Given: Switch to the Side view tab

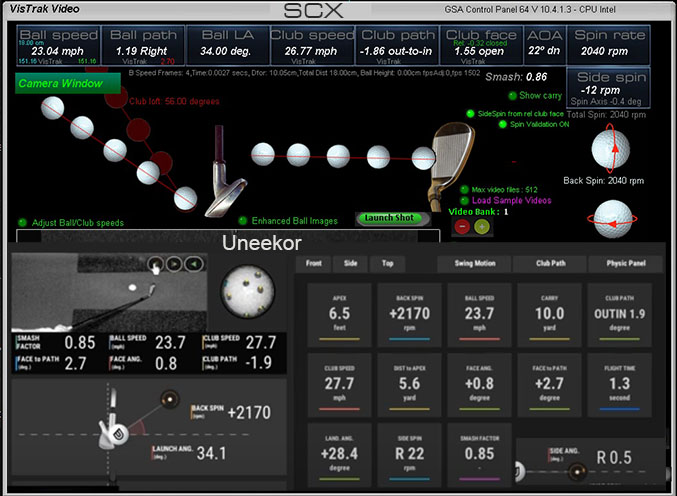Looking at the screenshot, I should [350, 264].
